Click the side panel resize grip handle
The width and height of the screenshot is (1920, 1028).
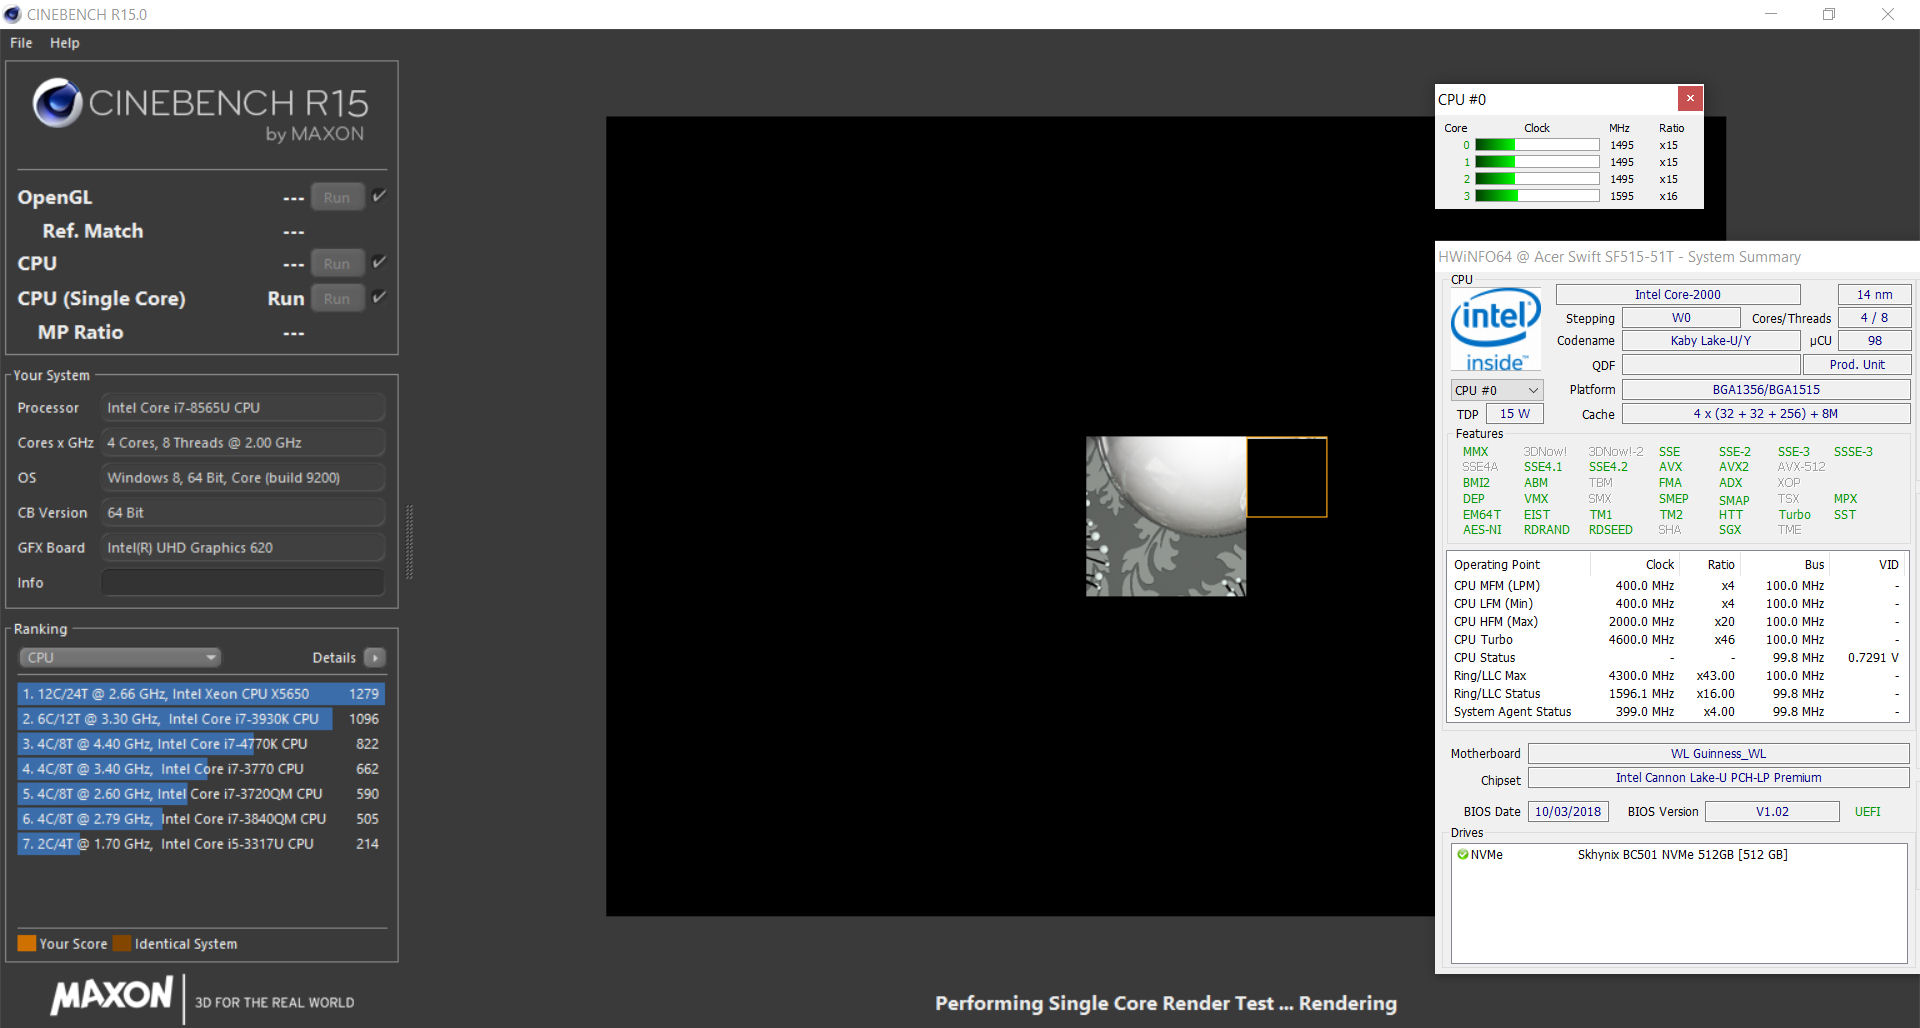tap(409, 542)
